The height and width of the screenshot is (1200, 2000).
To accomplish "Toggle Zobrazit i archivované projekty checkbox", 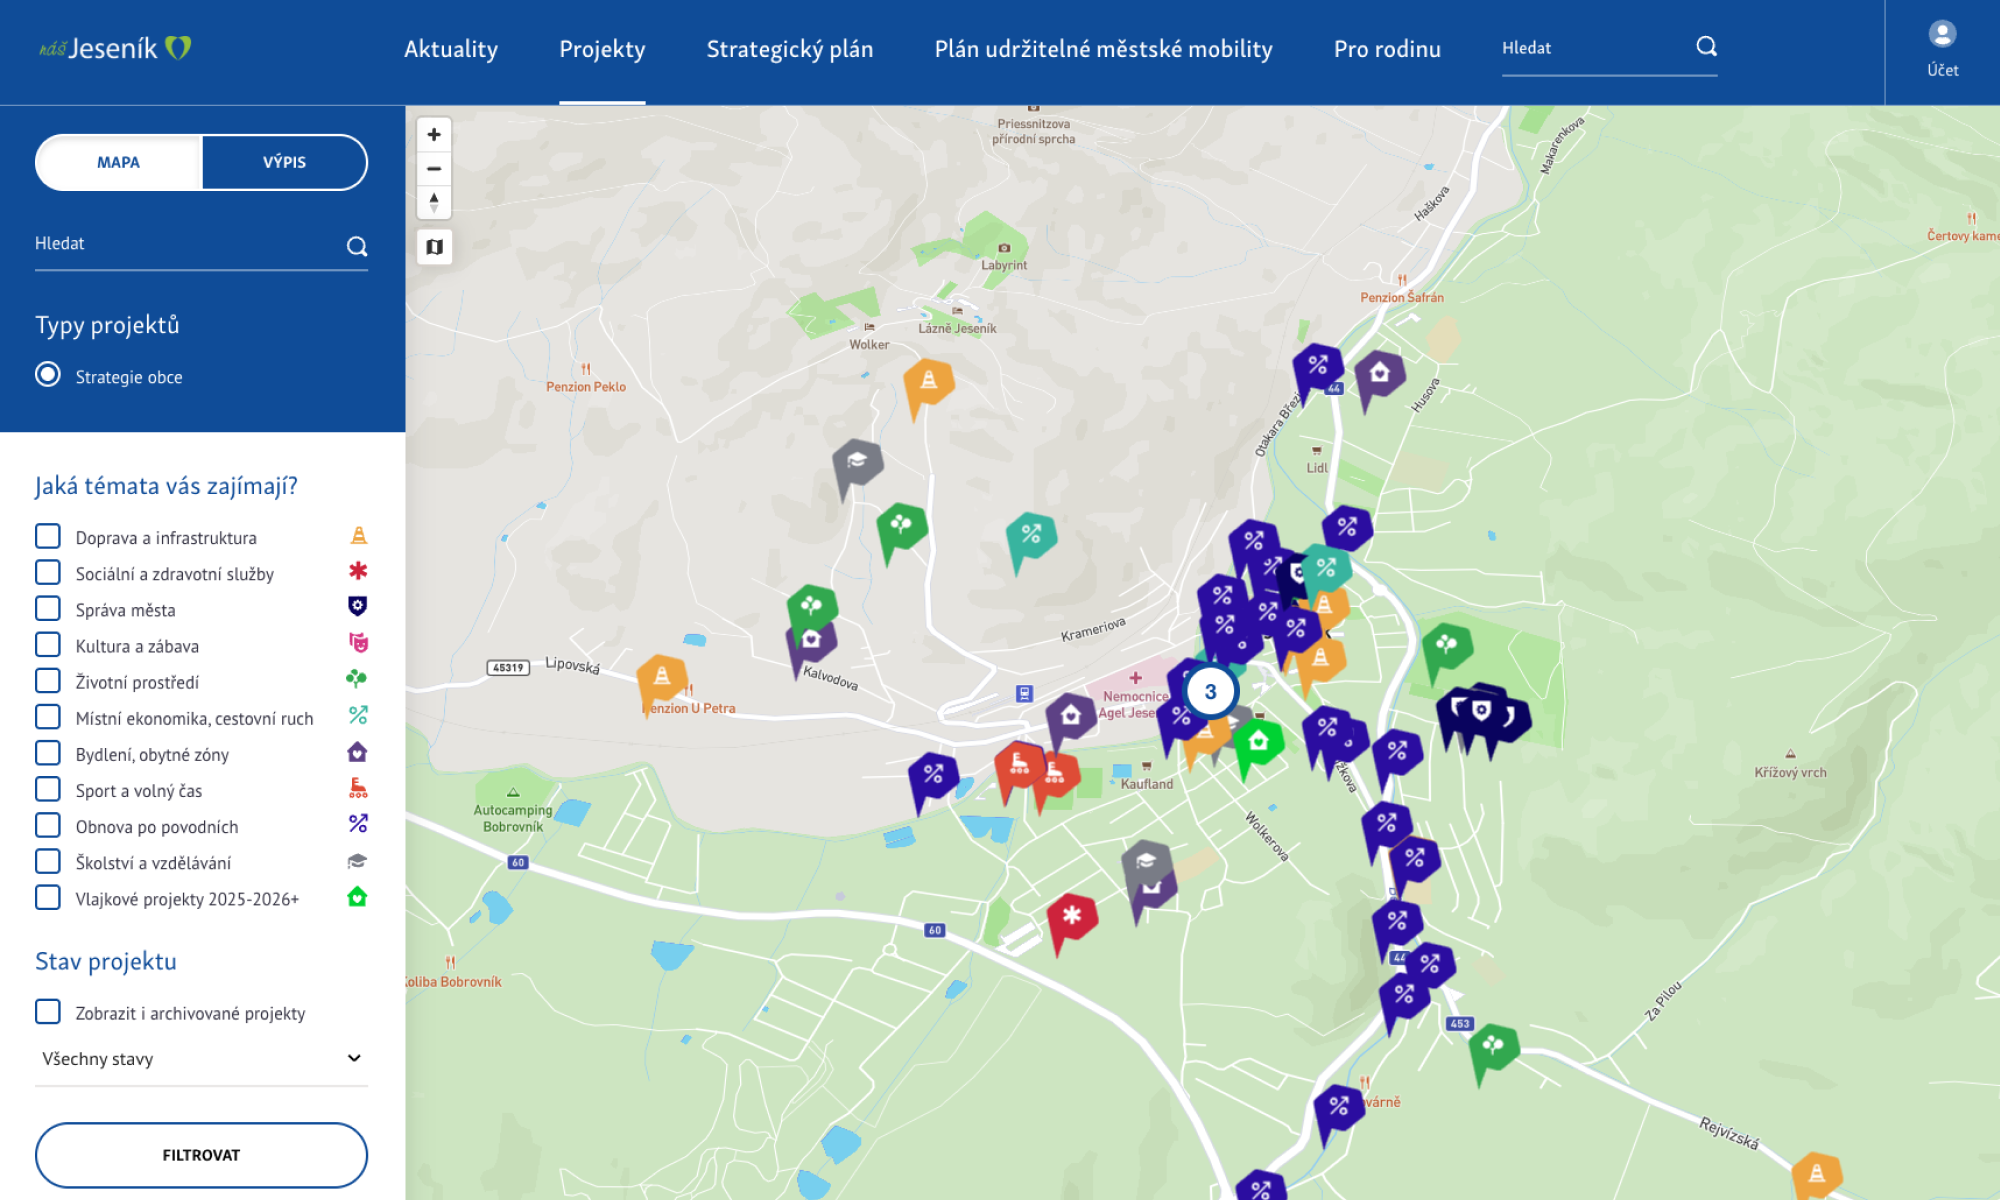I will (x=48, y=1012).
